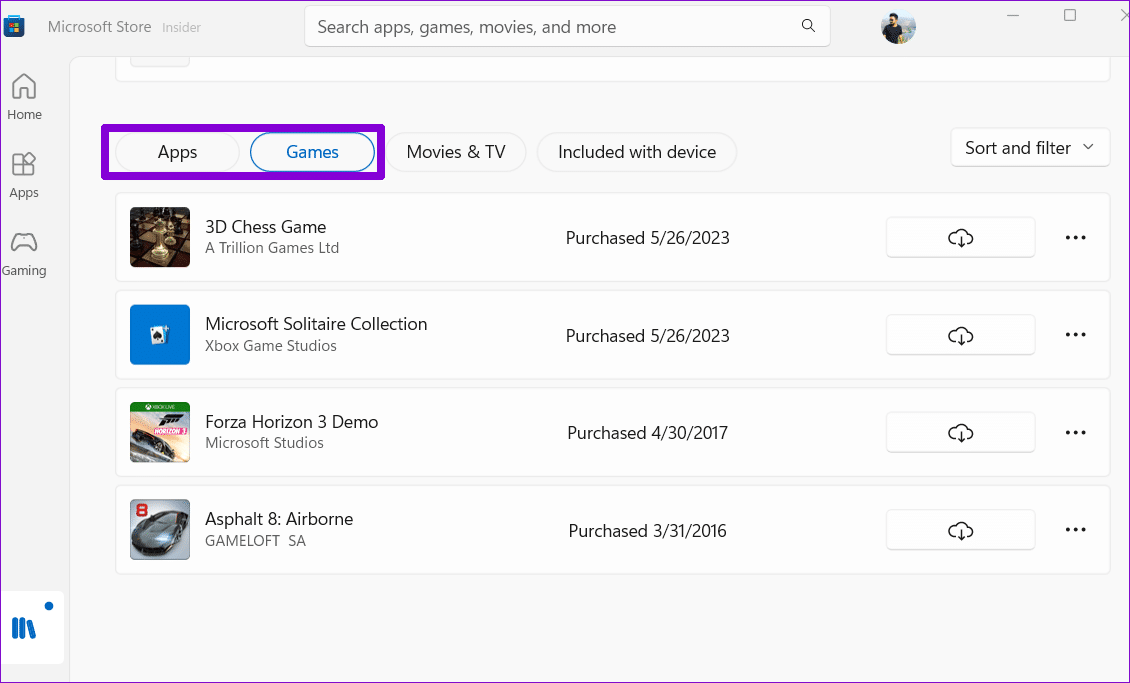The height and width of the screenshot is (683, 1130).
Task: Open more options for 3D Chess Game
Action: (1075, 237)
